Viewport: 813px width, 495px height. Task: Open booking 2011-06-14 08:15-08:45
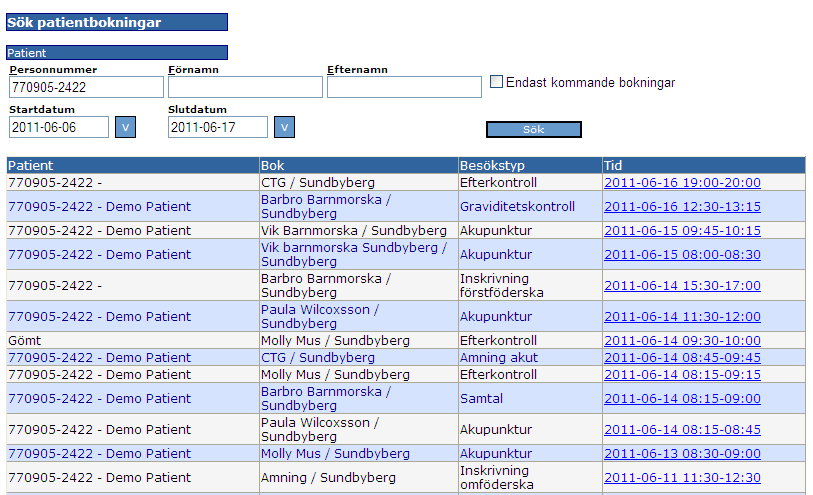coord(682,430)
